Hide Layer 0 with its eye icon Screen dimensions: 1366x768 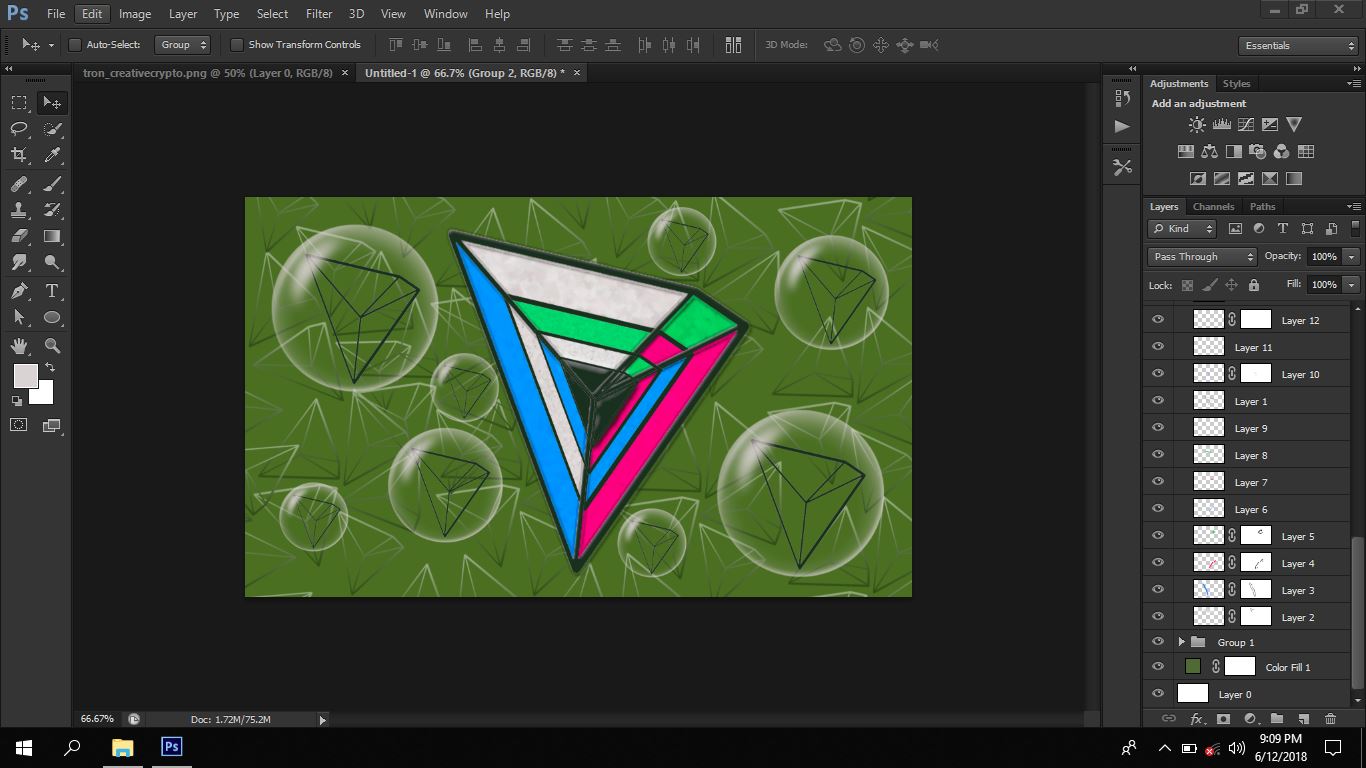click(1158, 694)
